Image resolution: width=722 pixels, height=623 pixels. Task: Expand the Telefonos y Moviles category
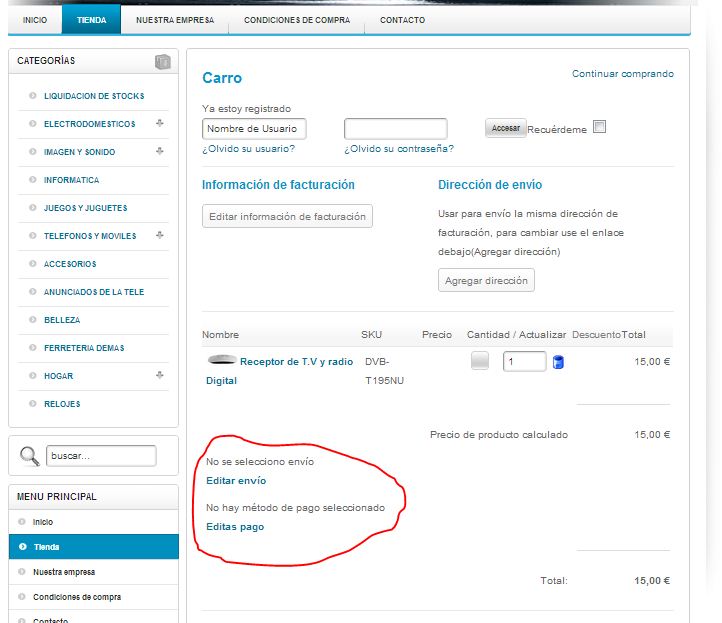coord(160,235)
